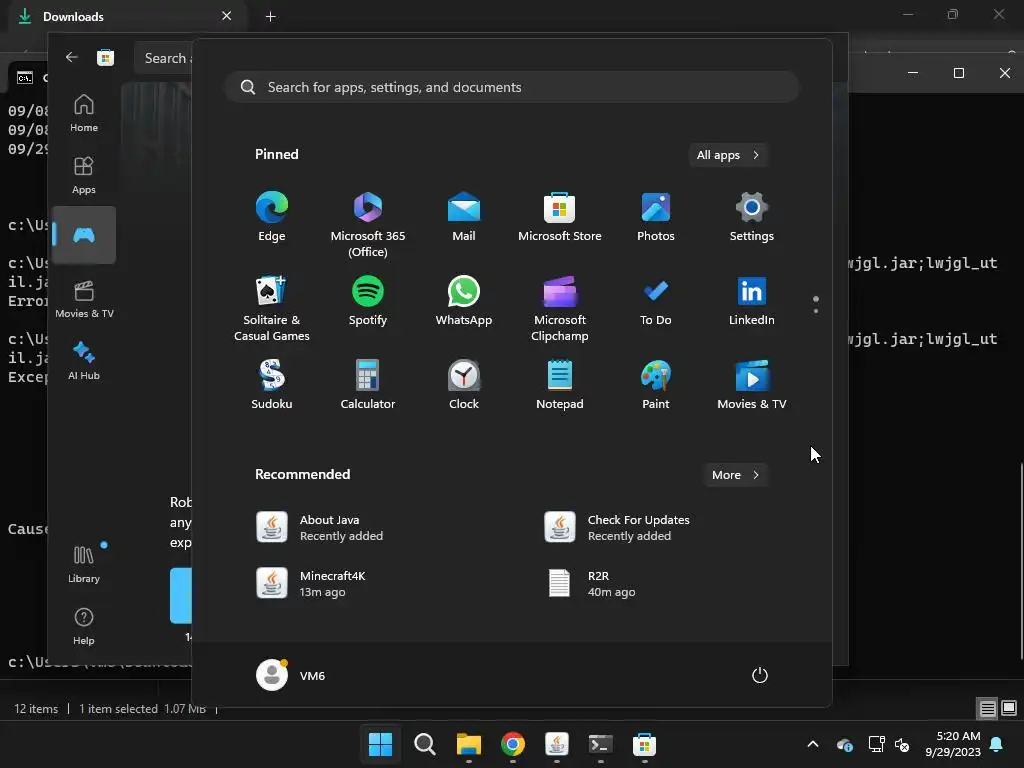
Task: Open network status tray icon
Action: [876, 744]
